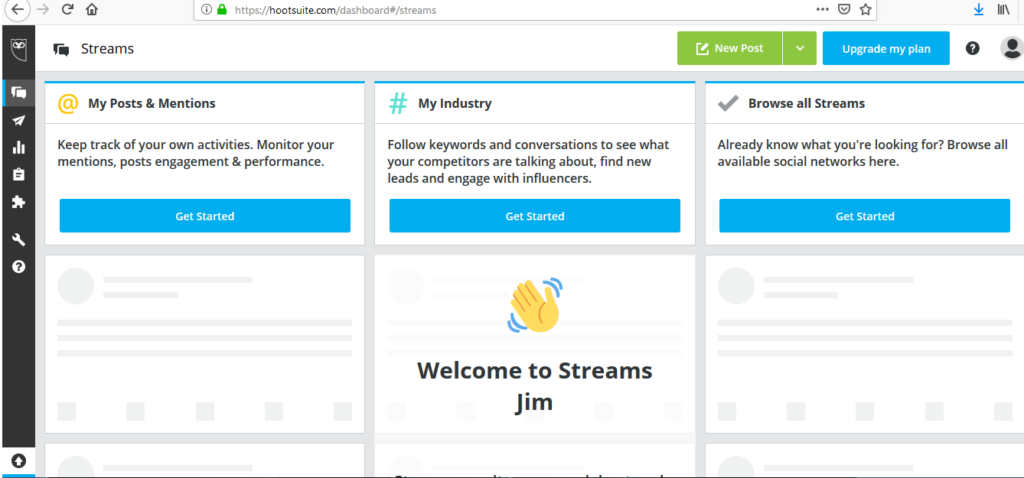Click the teal hashtag icon

(398, 103)
